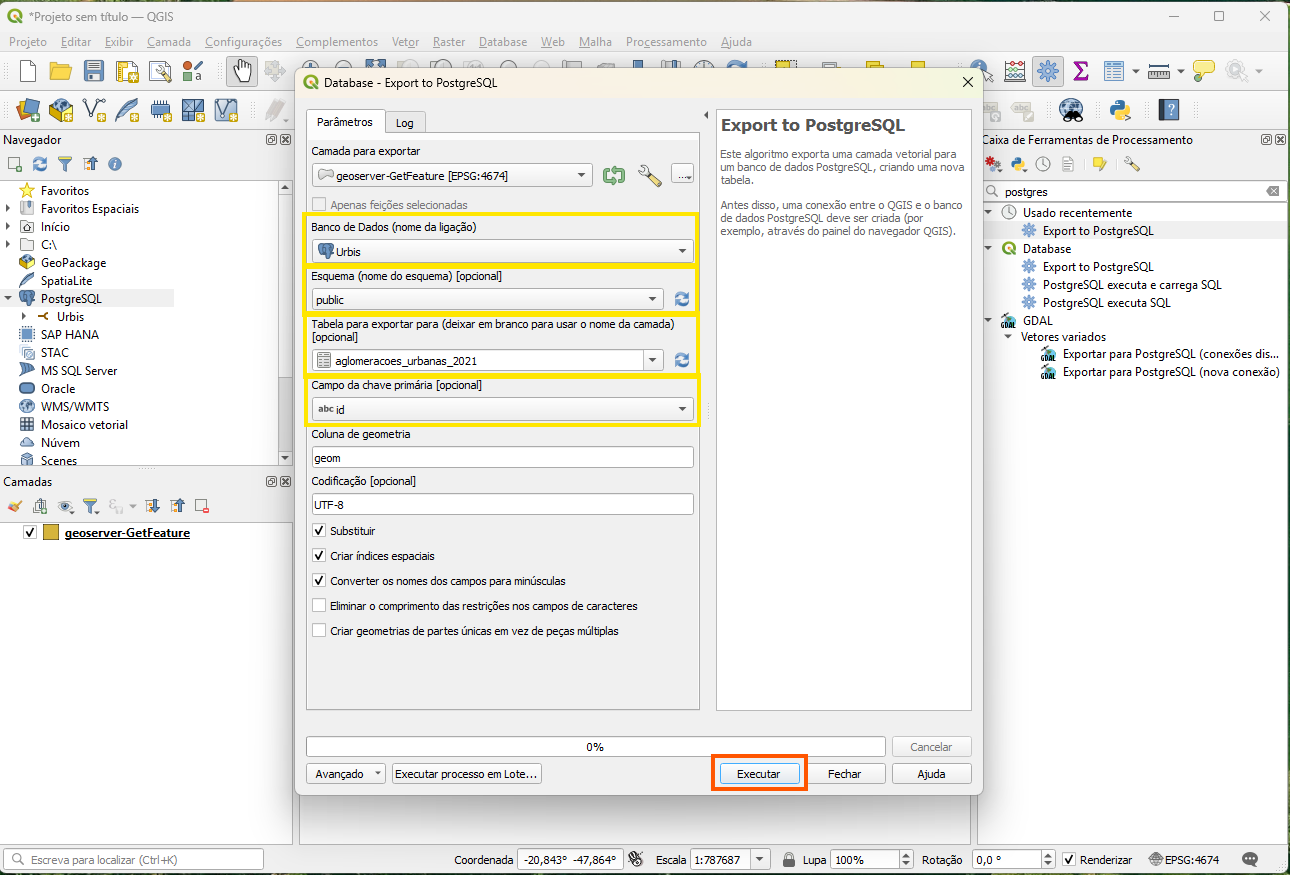Open the attribute table icon
Viewport: 1290px width, 875px height.
pyautogui.click(x=1113, y=71)
